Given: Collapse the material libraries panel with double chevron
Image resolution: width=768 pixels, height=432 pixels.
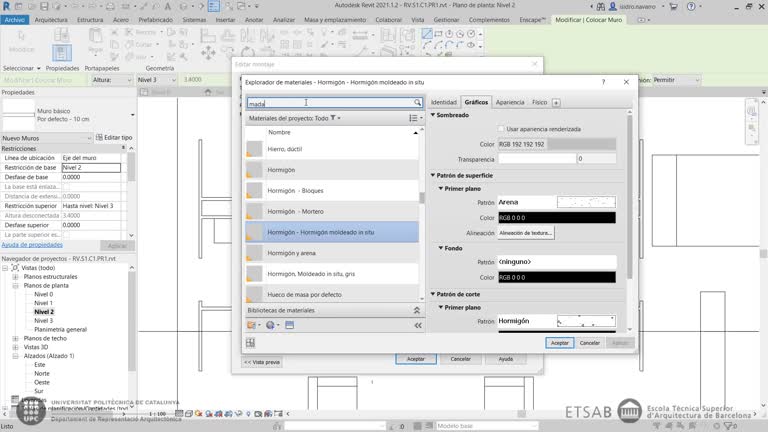Looking at the screenshot, I should 417,311.
